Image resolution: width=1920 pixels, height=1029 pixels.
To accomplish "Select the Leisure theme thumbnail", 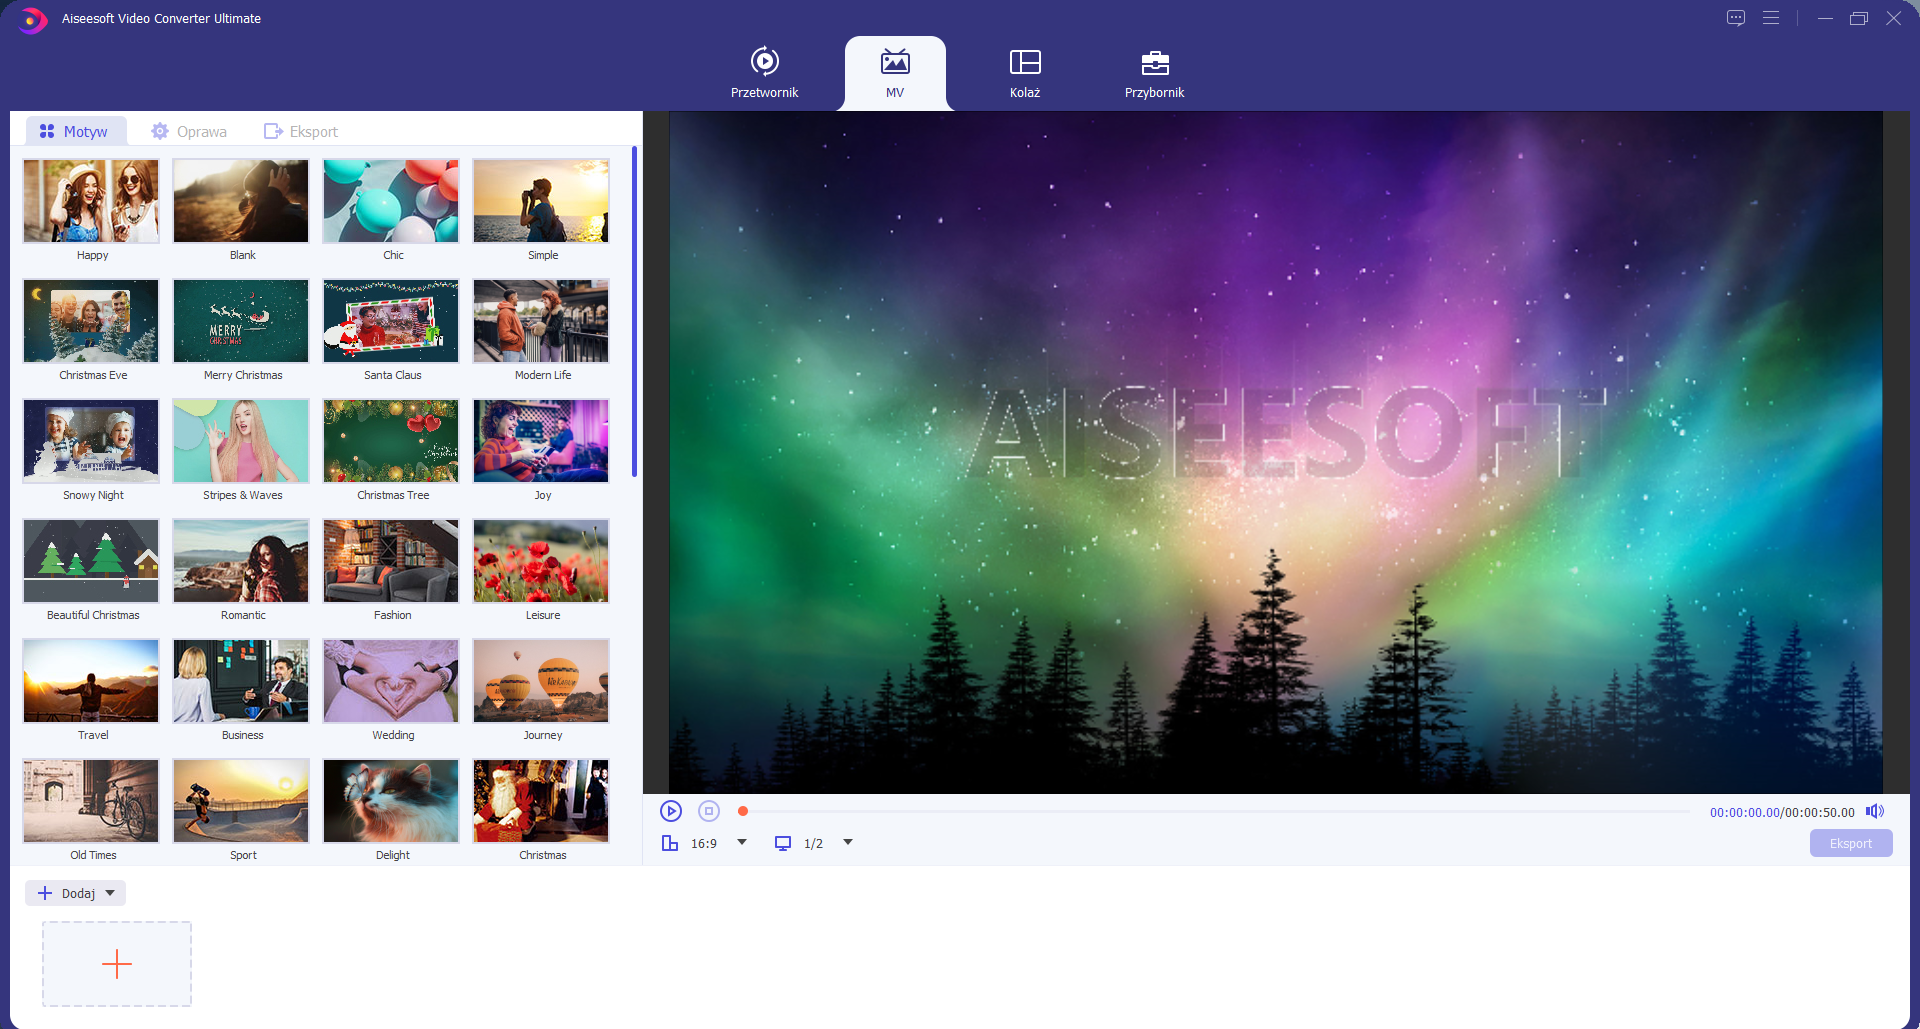I will point(541,561).
